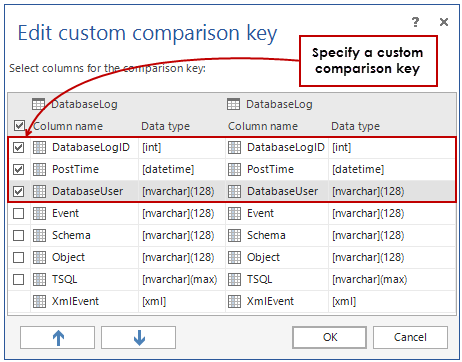Uncheck the PostTime checkbox
The width and height of the screenshot is (462, 362).
click(18, 169)
